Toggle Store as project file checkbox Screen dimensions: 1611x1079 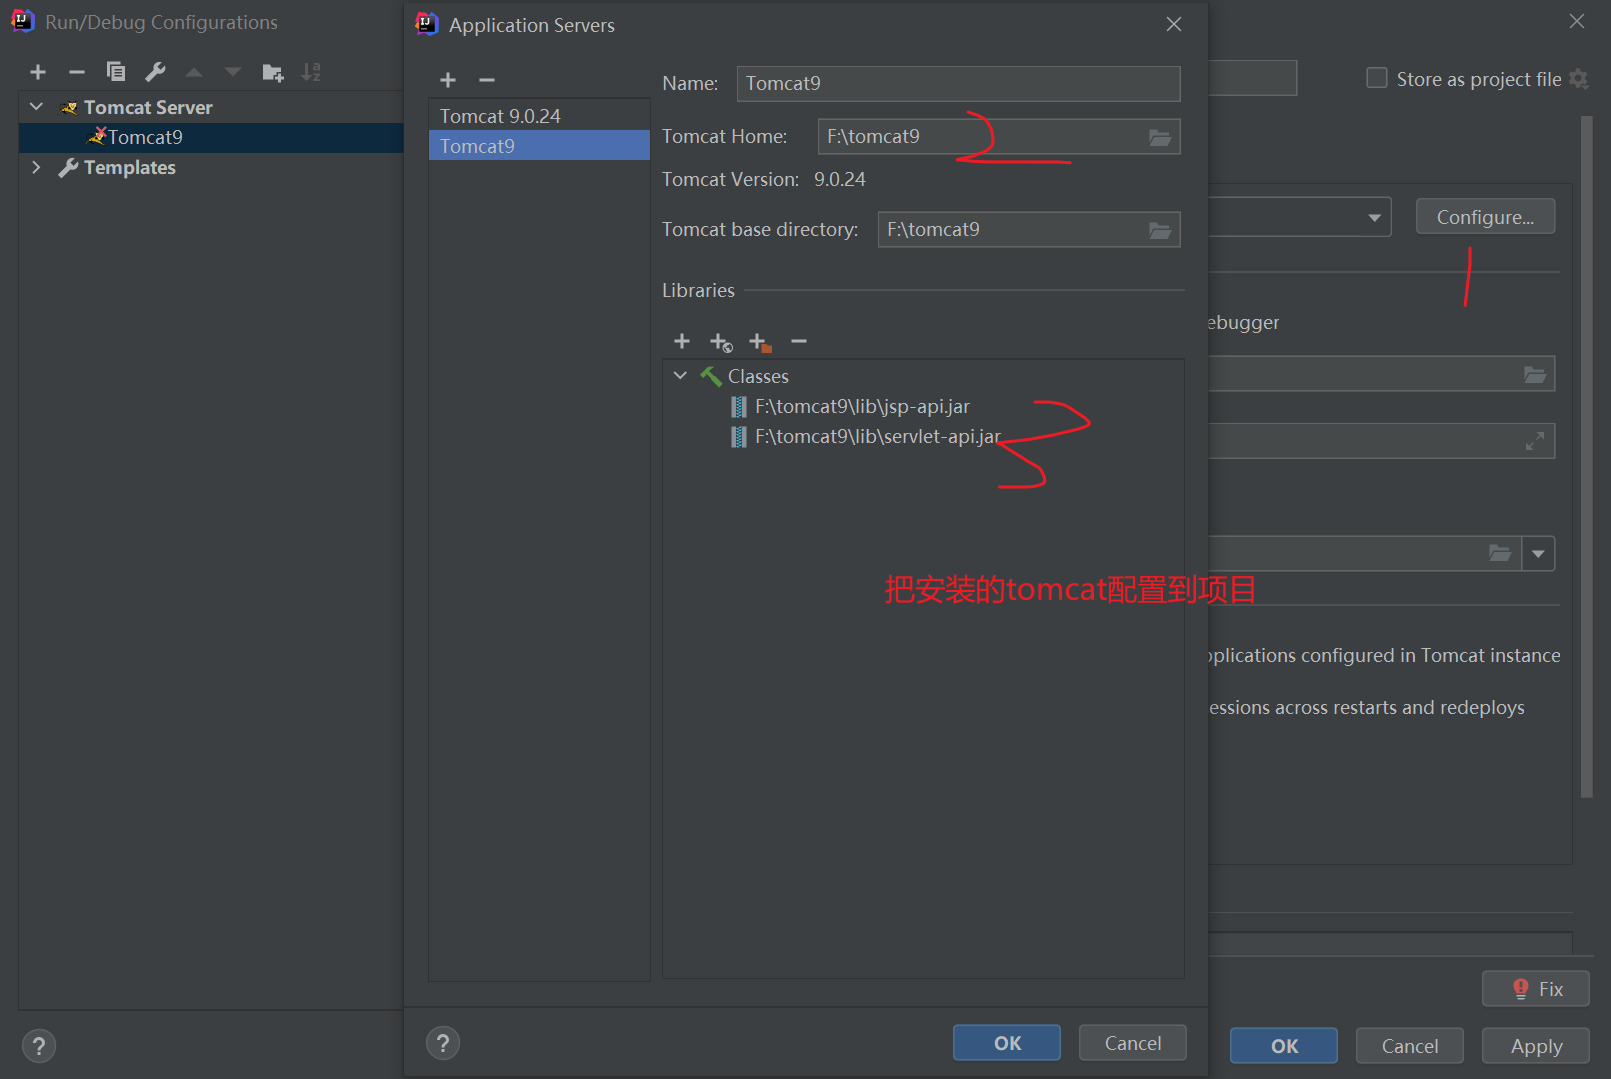point(1377,78)
